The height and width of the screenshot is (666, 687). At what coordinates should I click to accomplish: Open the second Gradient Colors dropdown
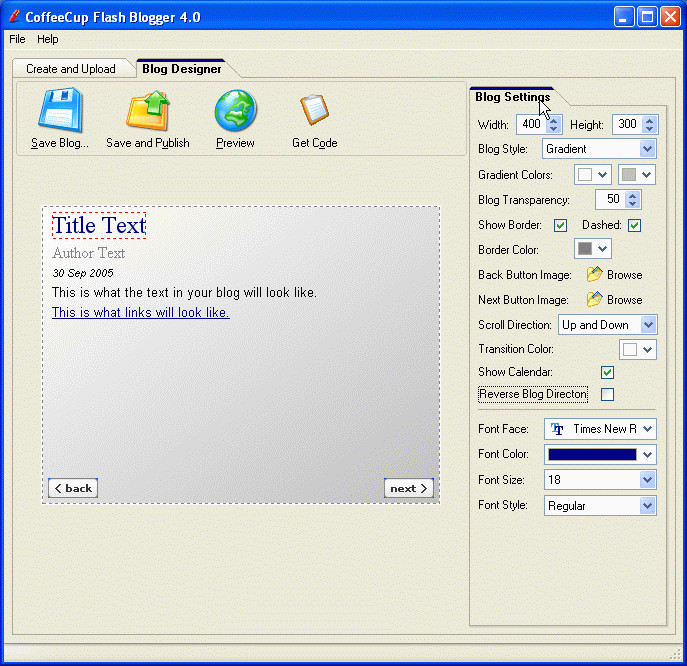pos(647,175)
